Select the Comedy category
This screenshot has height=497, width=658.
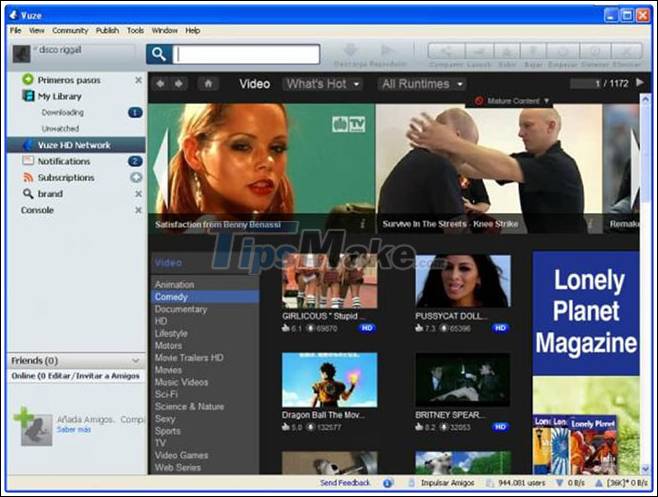pos(206,297)
